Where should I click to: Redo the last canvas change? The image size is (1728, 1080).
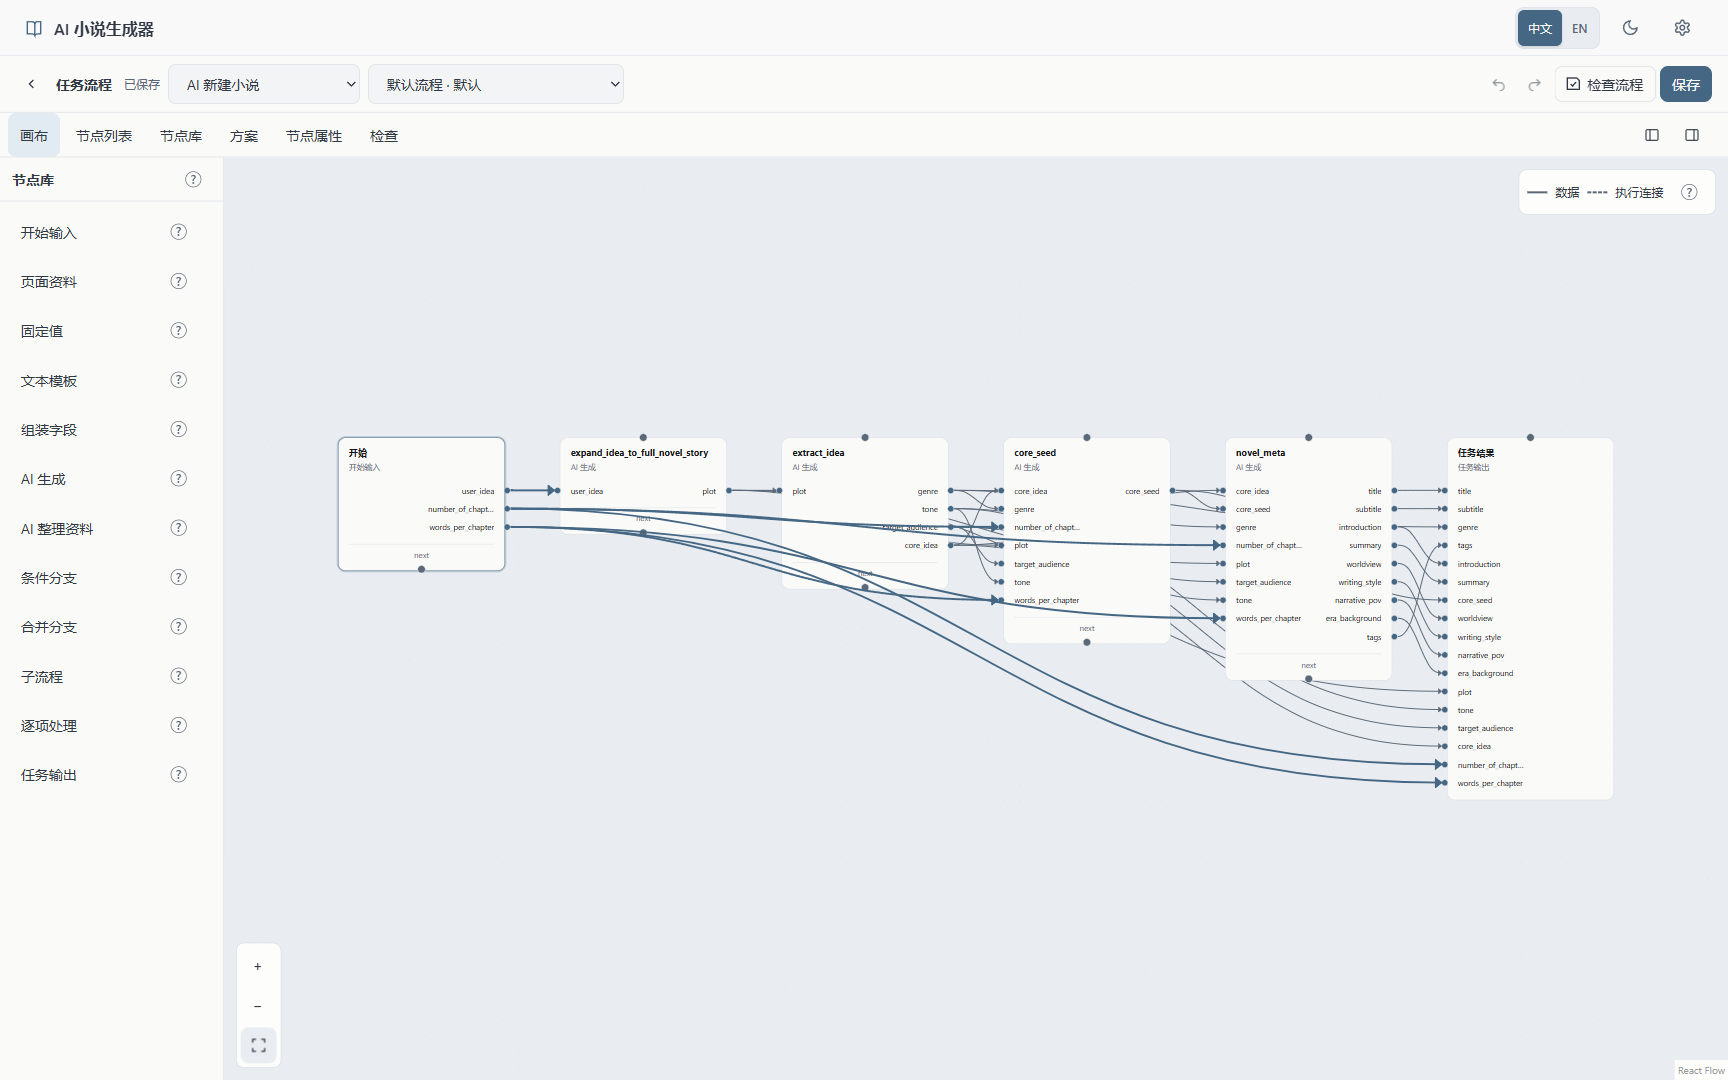point(1534,85)
